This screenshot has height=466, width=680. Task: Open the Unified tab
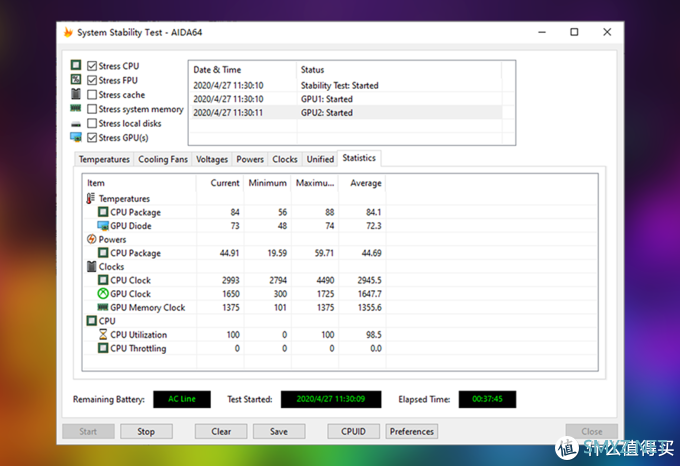tap(320, 159)
